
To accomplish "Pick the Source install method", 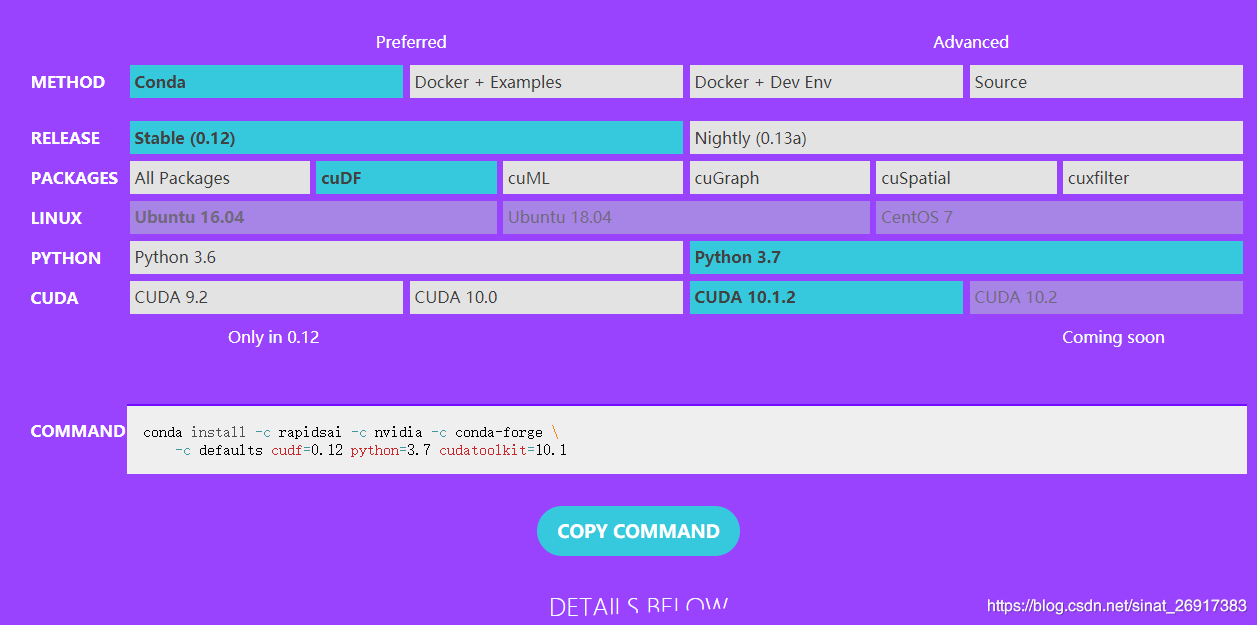I will pos(1105,81).
